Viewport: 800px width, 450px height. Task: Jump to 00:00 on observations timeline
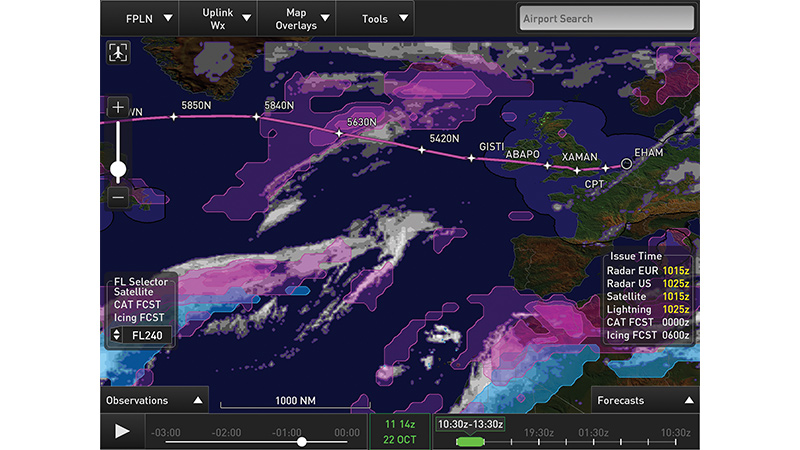(347, 433)
